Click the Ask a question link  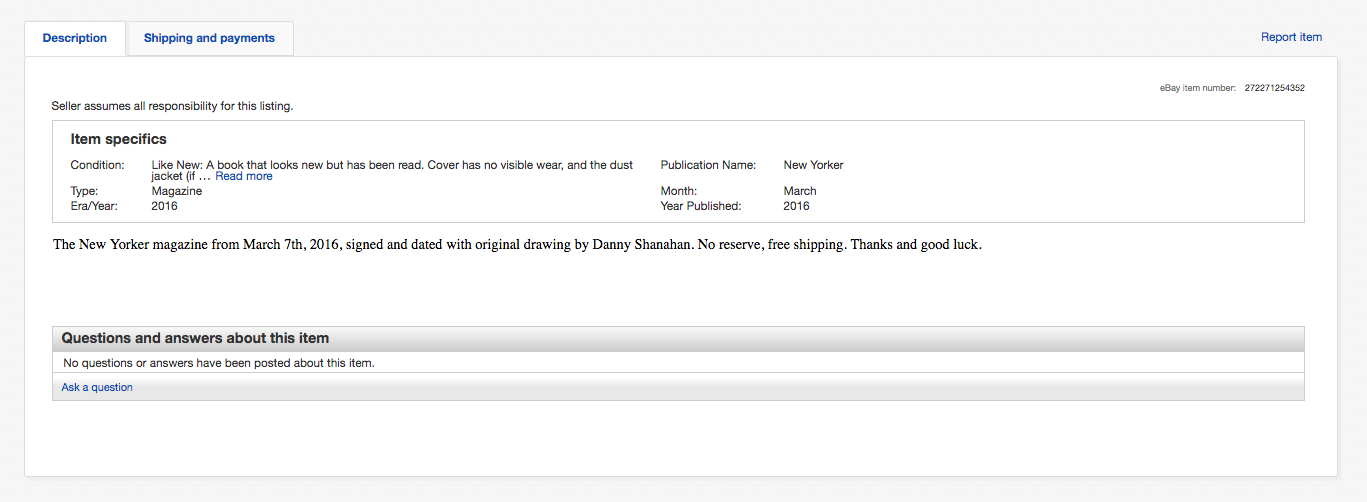pos(97,387)
